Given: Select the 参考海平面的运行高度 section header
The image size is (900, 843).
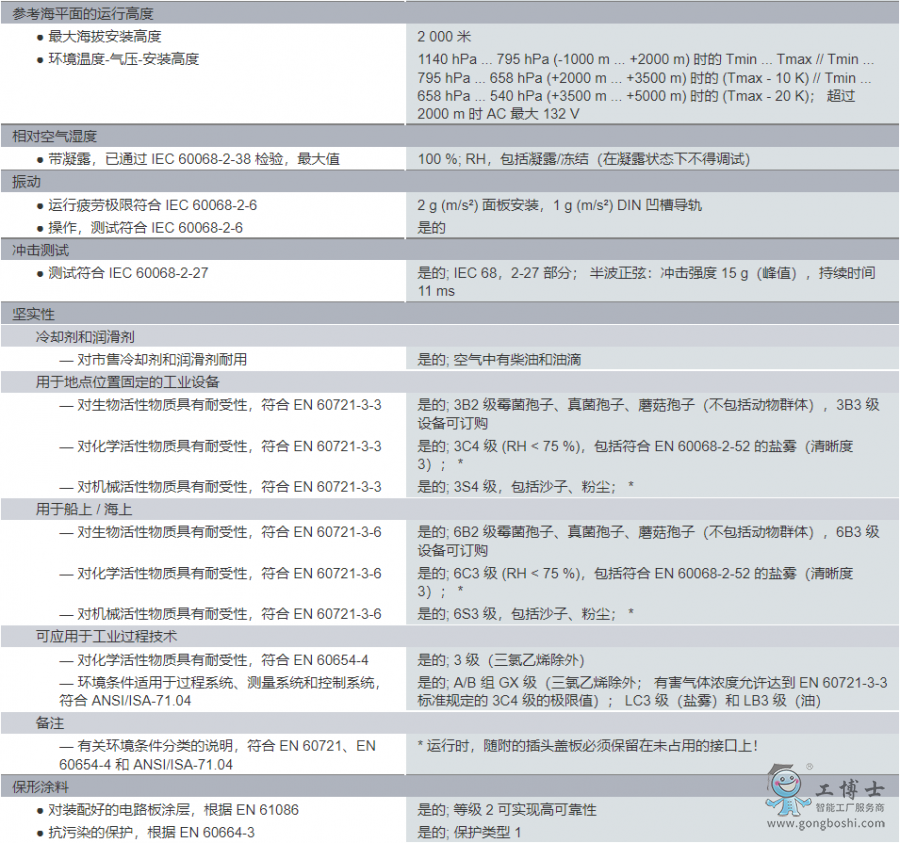Looking at the screenshot, I should [84, 14].
